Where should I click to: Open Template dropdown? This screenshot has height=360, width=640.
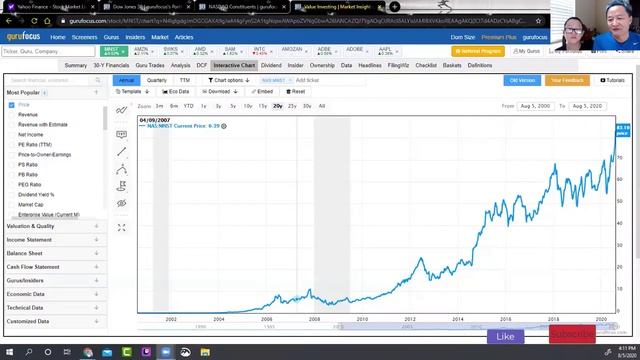132,92
